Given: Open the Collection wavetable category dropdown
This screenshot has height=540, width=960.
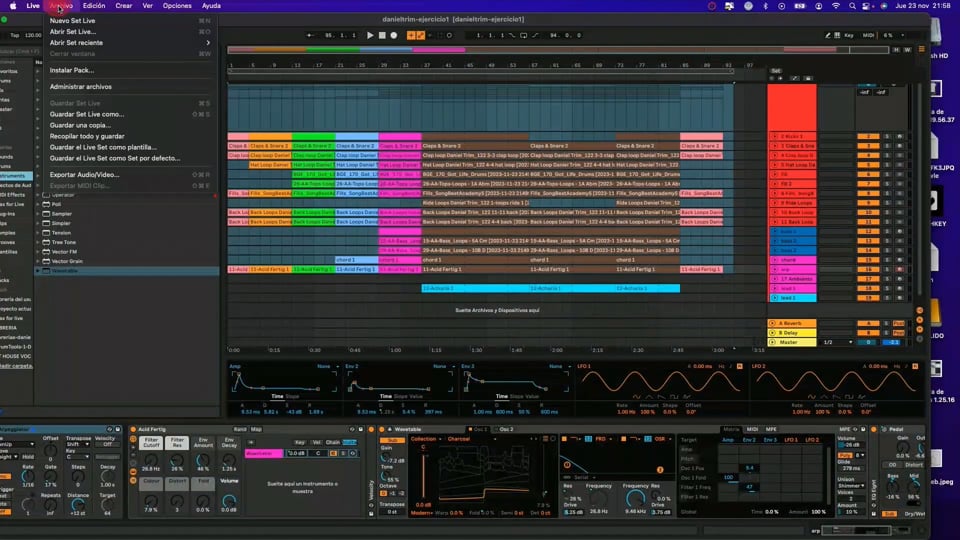Looking at the screenshot, I should pos(426,439).
